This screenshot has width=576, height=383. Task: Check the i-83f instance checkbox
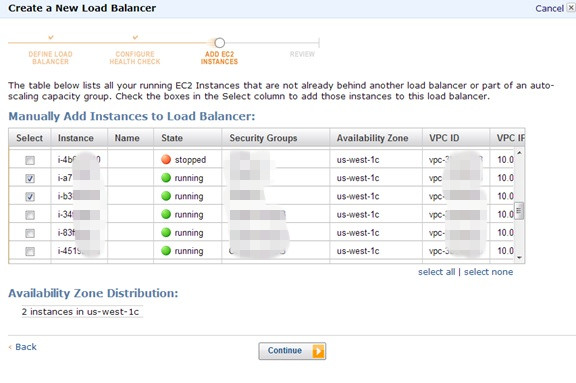pyautogui.click(x=30, y=233)
